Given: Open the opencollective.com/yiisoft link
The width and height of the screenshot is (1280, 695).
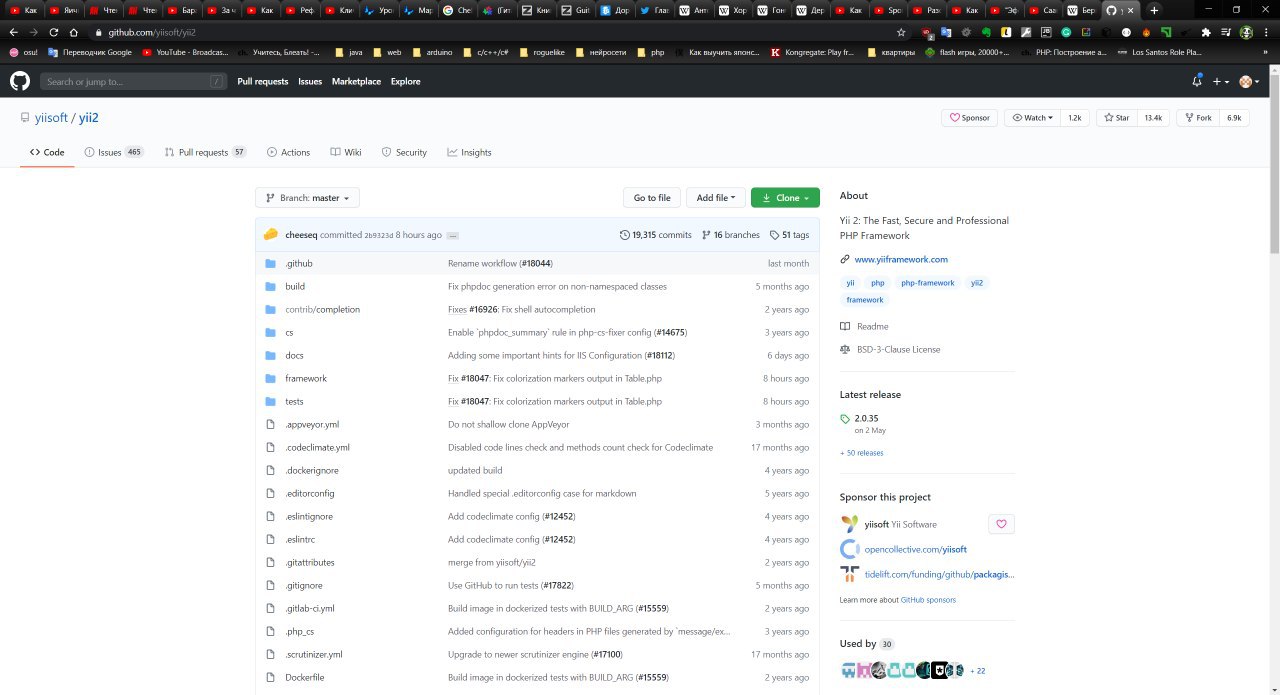Looking at the screenshot, I should 916,549.
